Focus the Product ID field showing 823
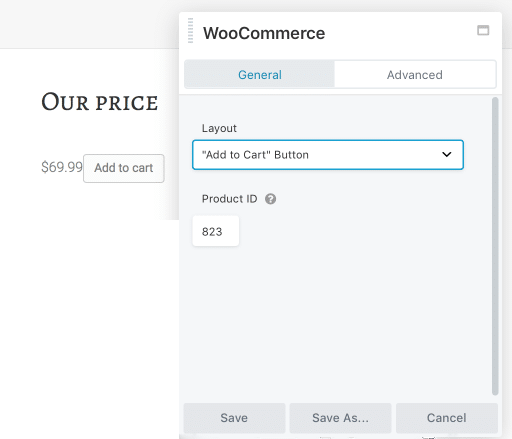This screenshot has width=512, height=439. [x=216, y=231]
